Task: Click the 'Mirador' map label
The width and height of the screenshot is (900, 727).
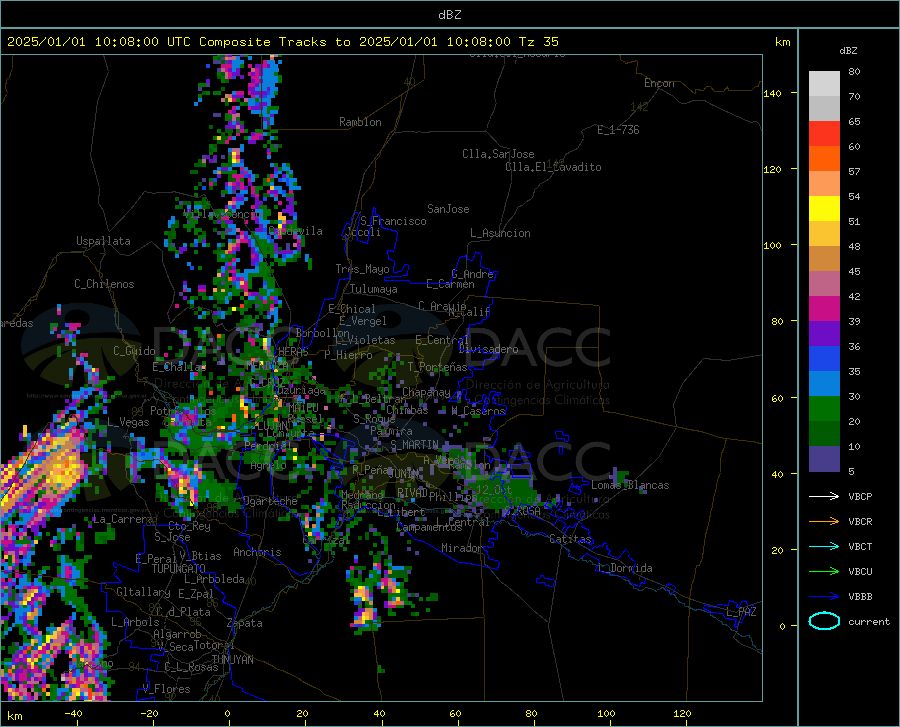Action: 462,548
